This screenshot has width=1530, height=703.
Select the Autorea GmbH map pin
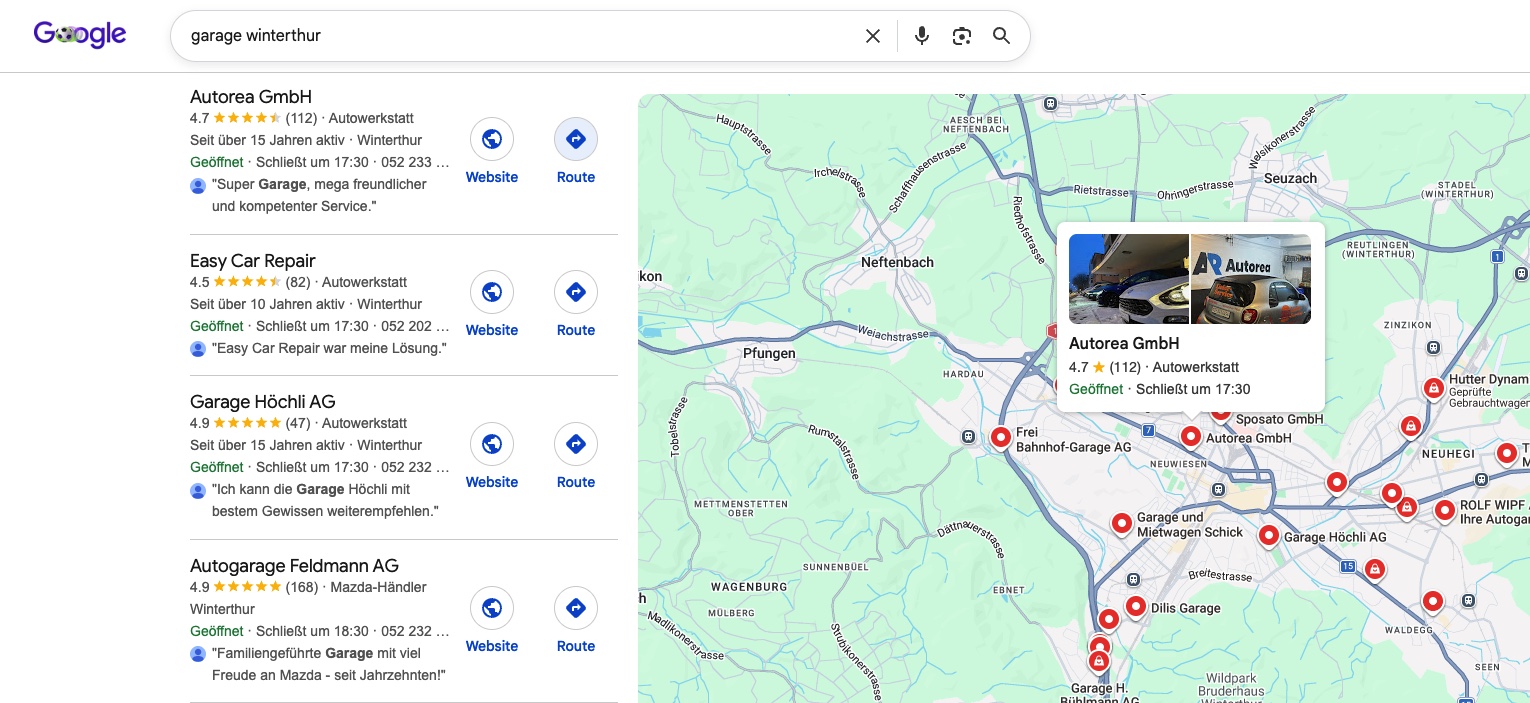(x=1190, y=436)
